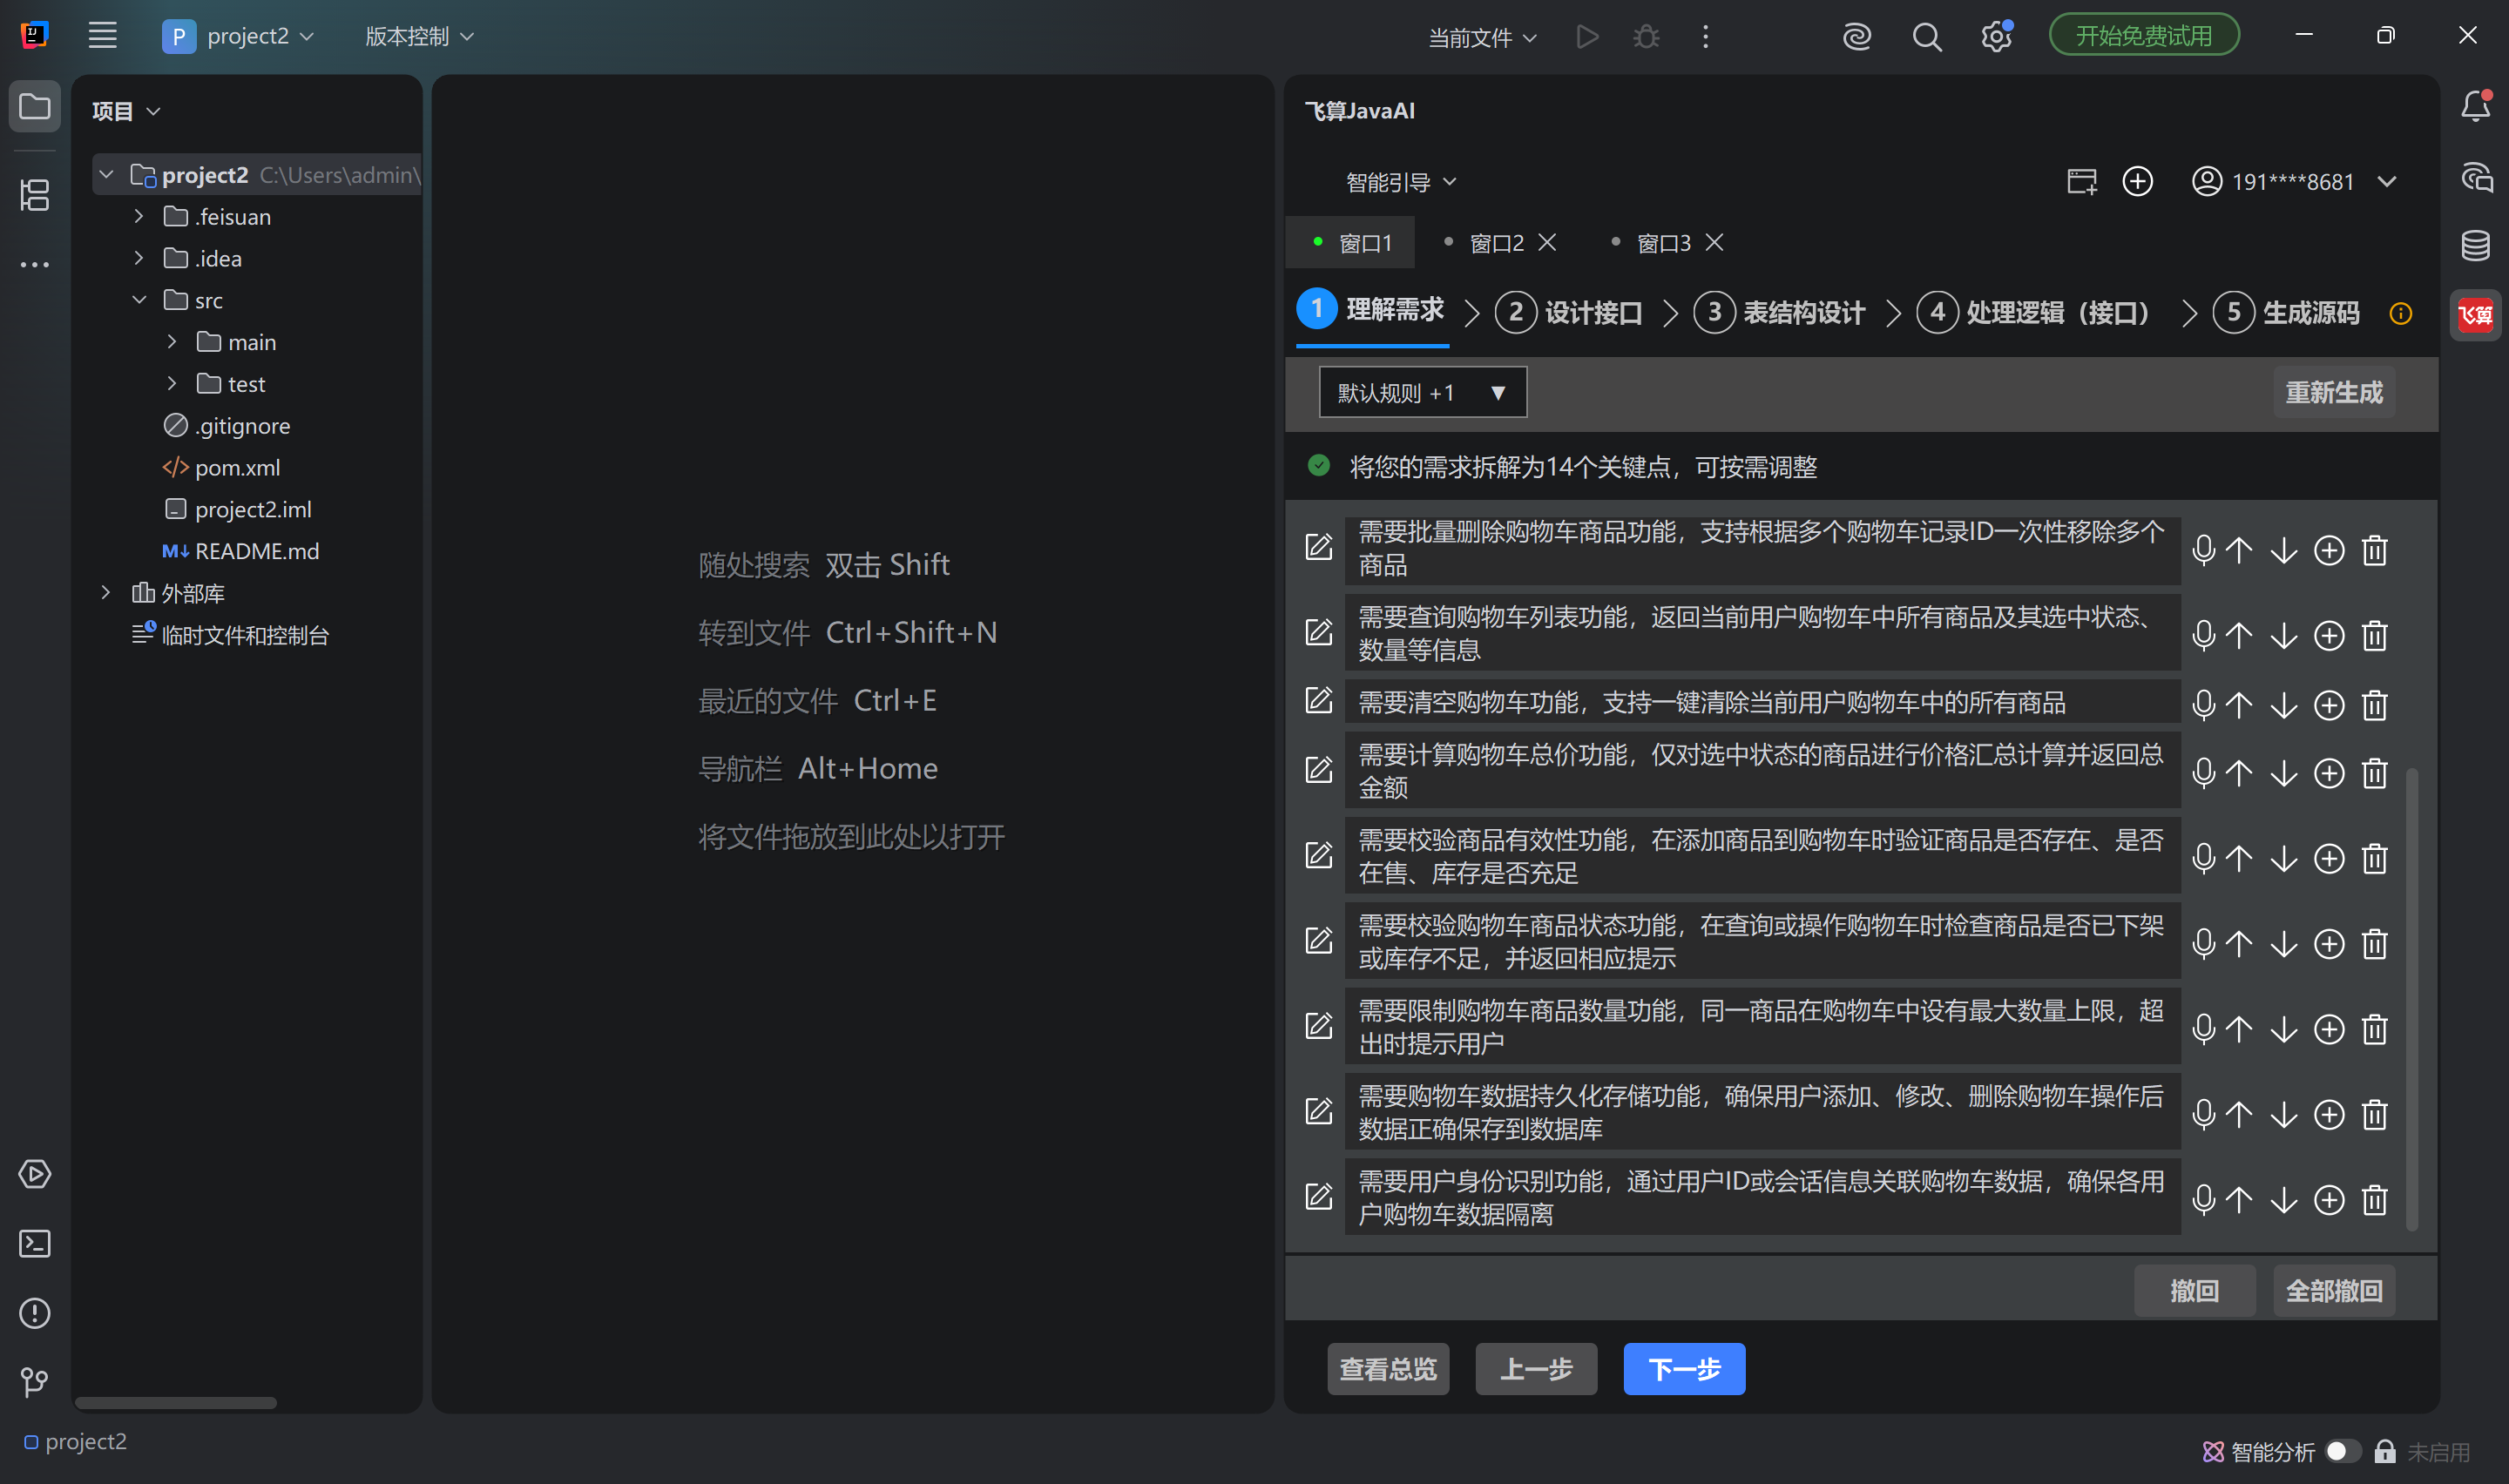
Task: Click the Debug bug icon
Action: 1646,37
